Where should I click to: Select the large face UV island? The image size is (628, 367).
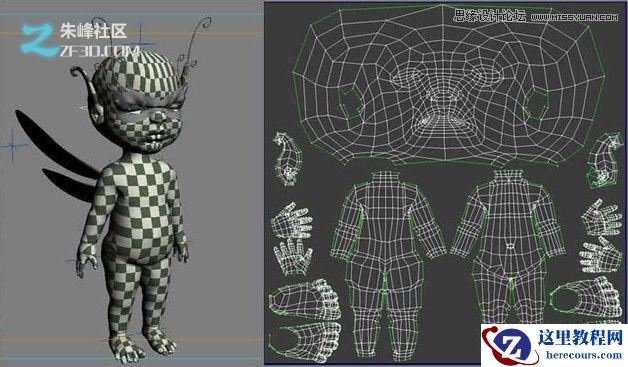(449, 86)
